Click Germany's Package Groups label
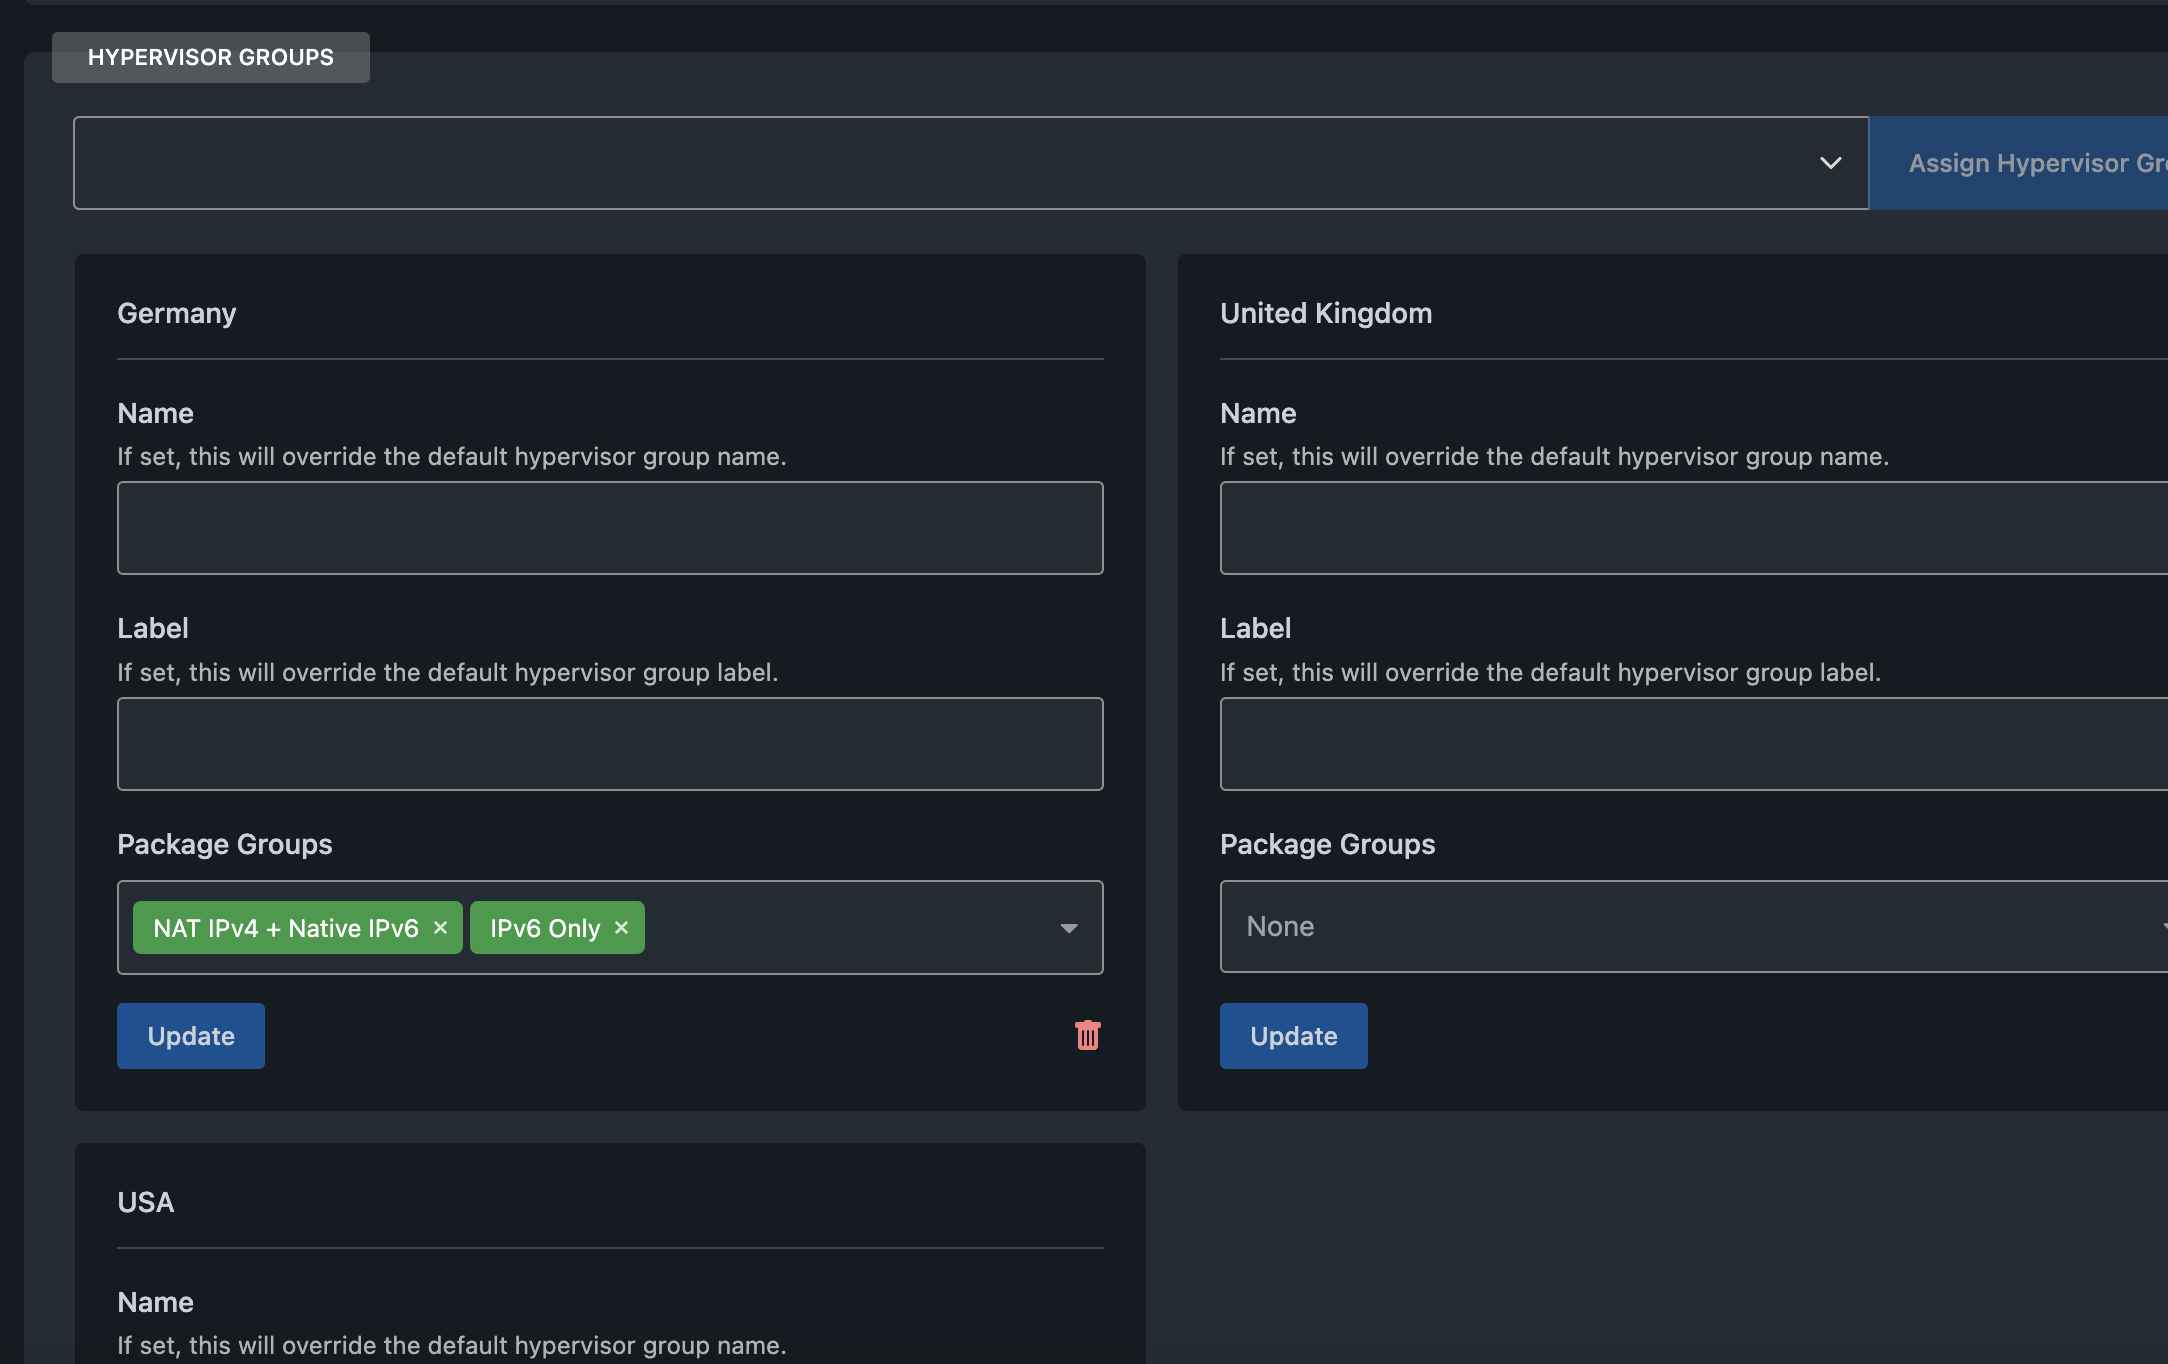2168x1364 pixels. tap(225, 844)
